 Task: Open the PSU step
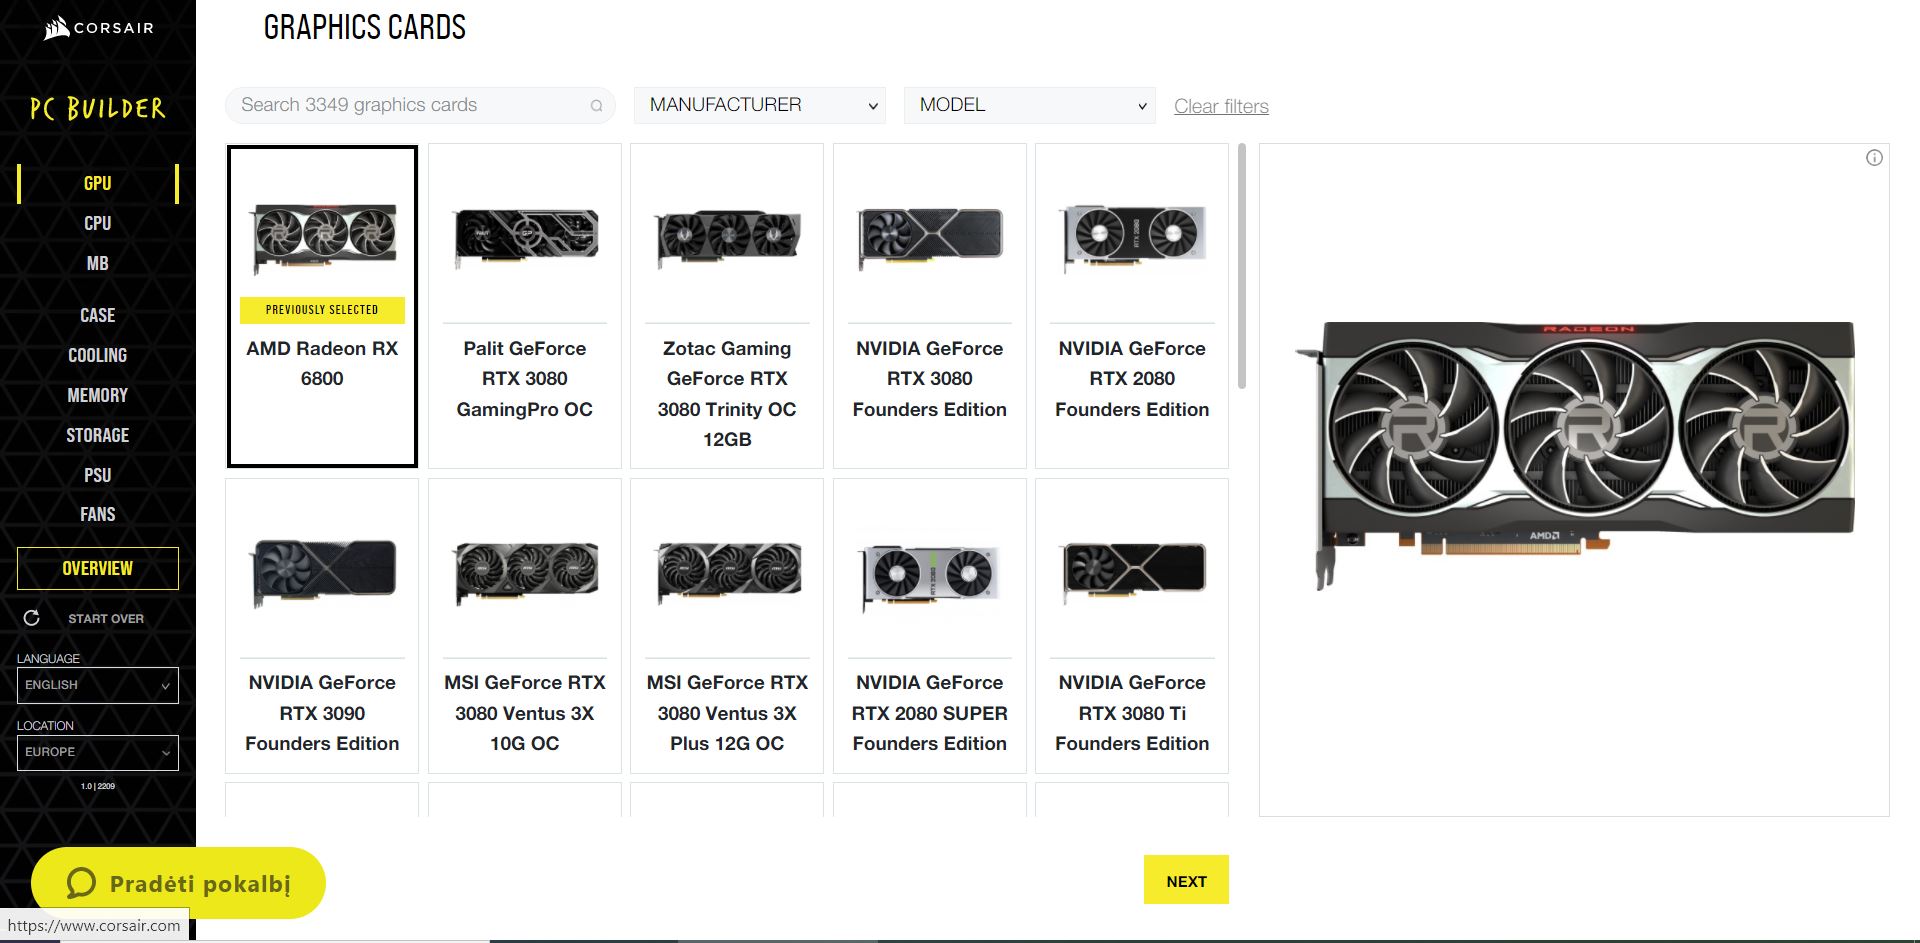98,475
